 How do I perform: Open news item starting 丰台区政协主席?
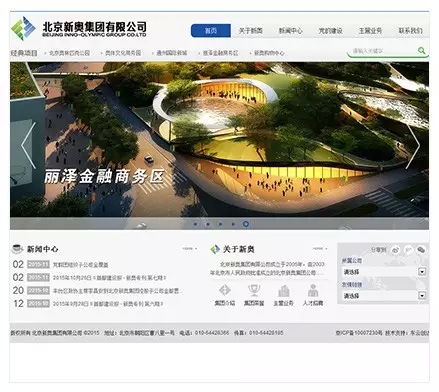(117, 291)
